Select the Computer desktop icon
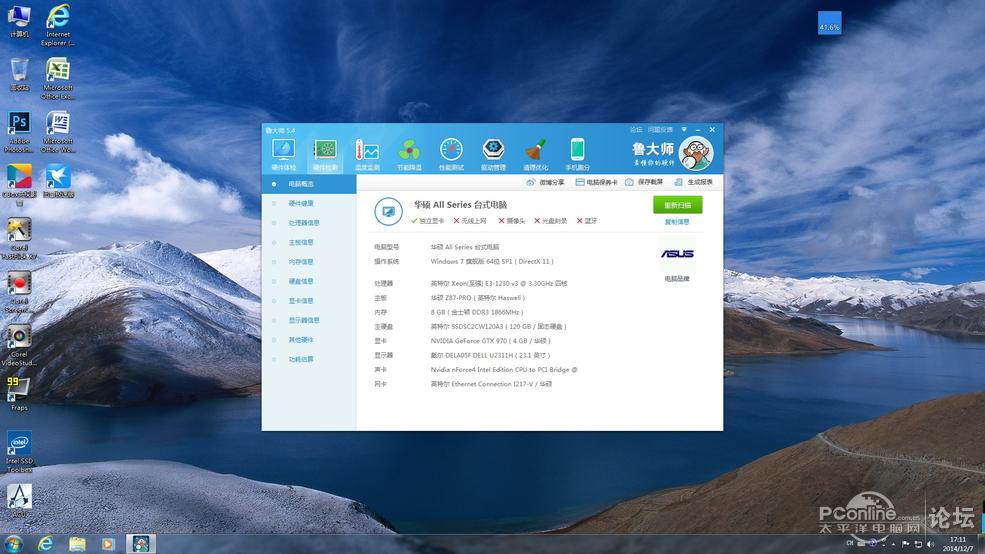The image size is (985, 554). pyautogui.click(x=19, y=21)
